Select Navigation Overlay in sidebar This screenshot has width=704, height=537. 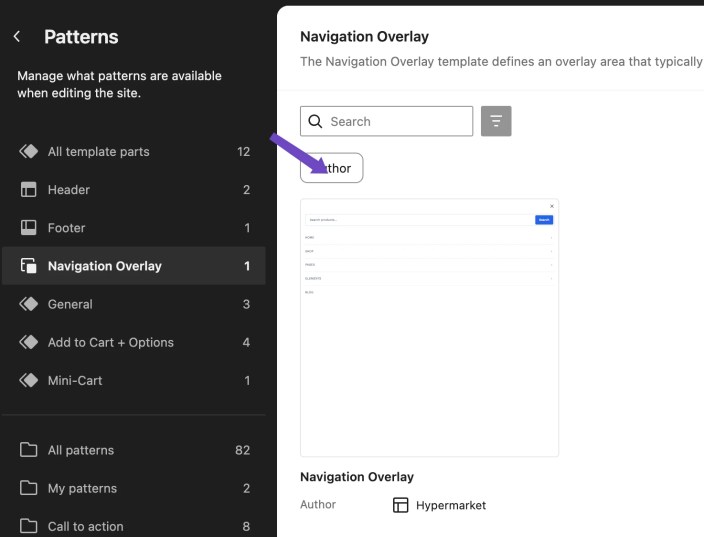point(134,266)
